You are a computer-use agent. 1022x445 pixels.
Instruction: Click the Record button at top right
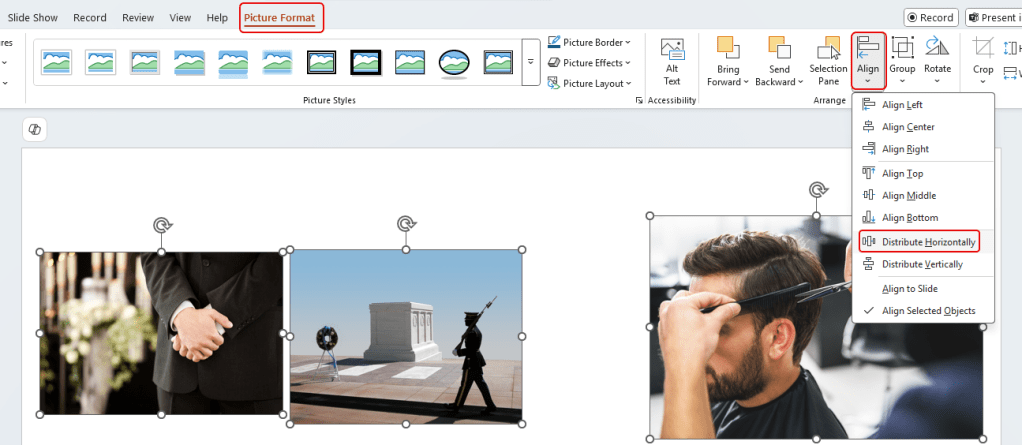pos(929,18)
